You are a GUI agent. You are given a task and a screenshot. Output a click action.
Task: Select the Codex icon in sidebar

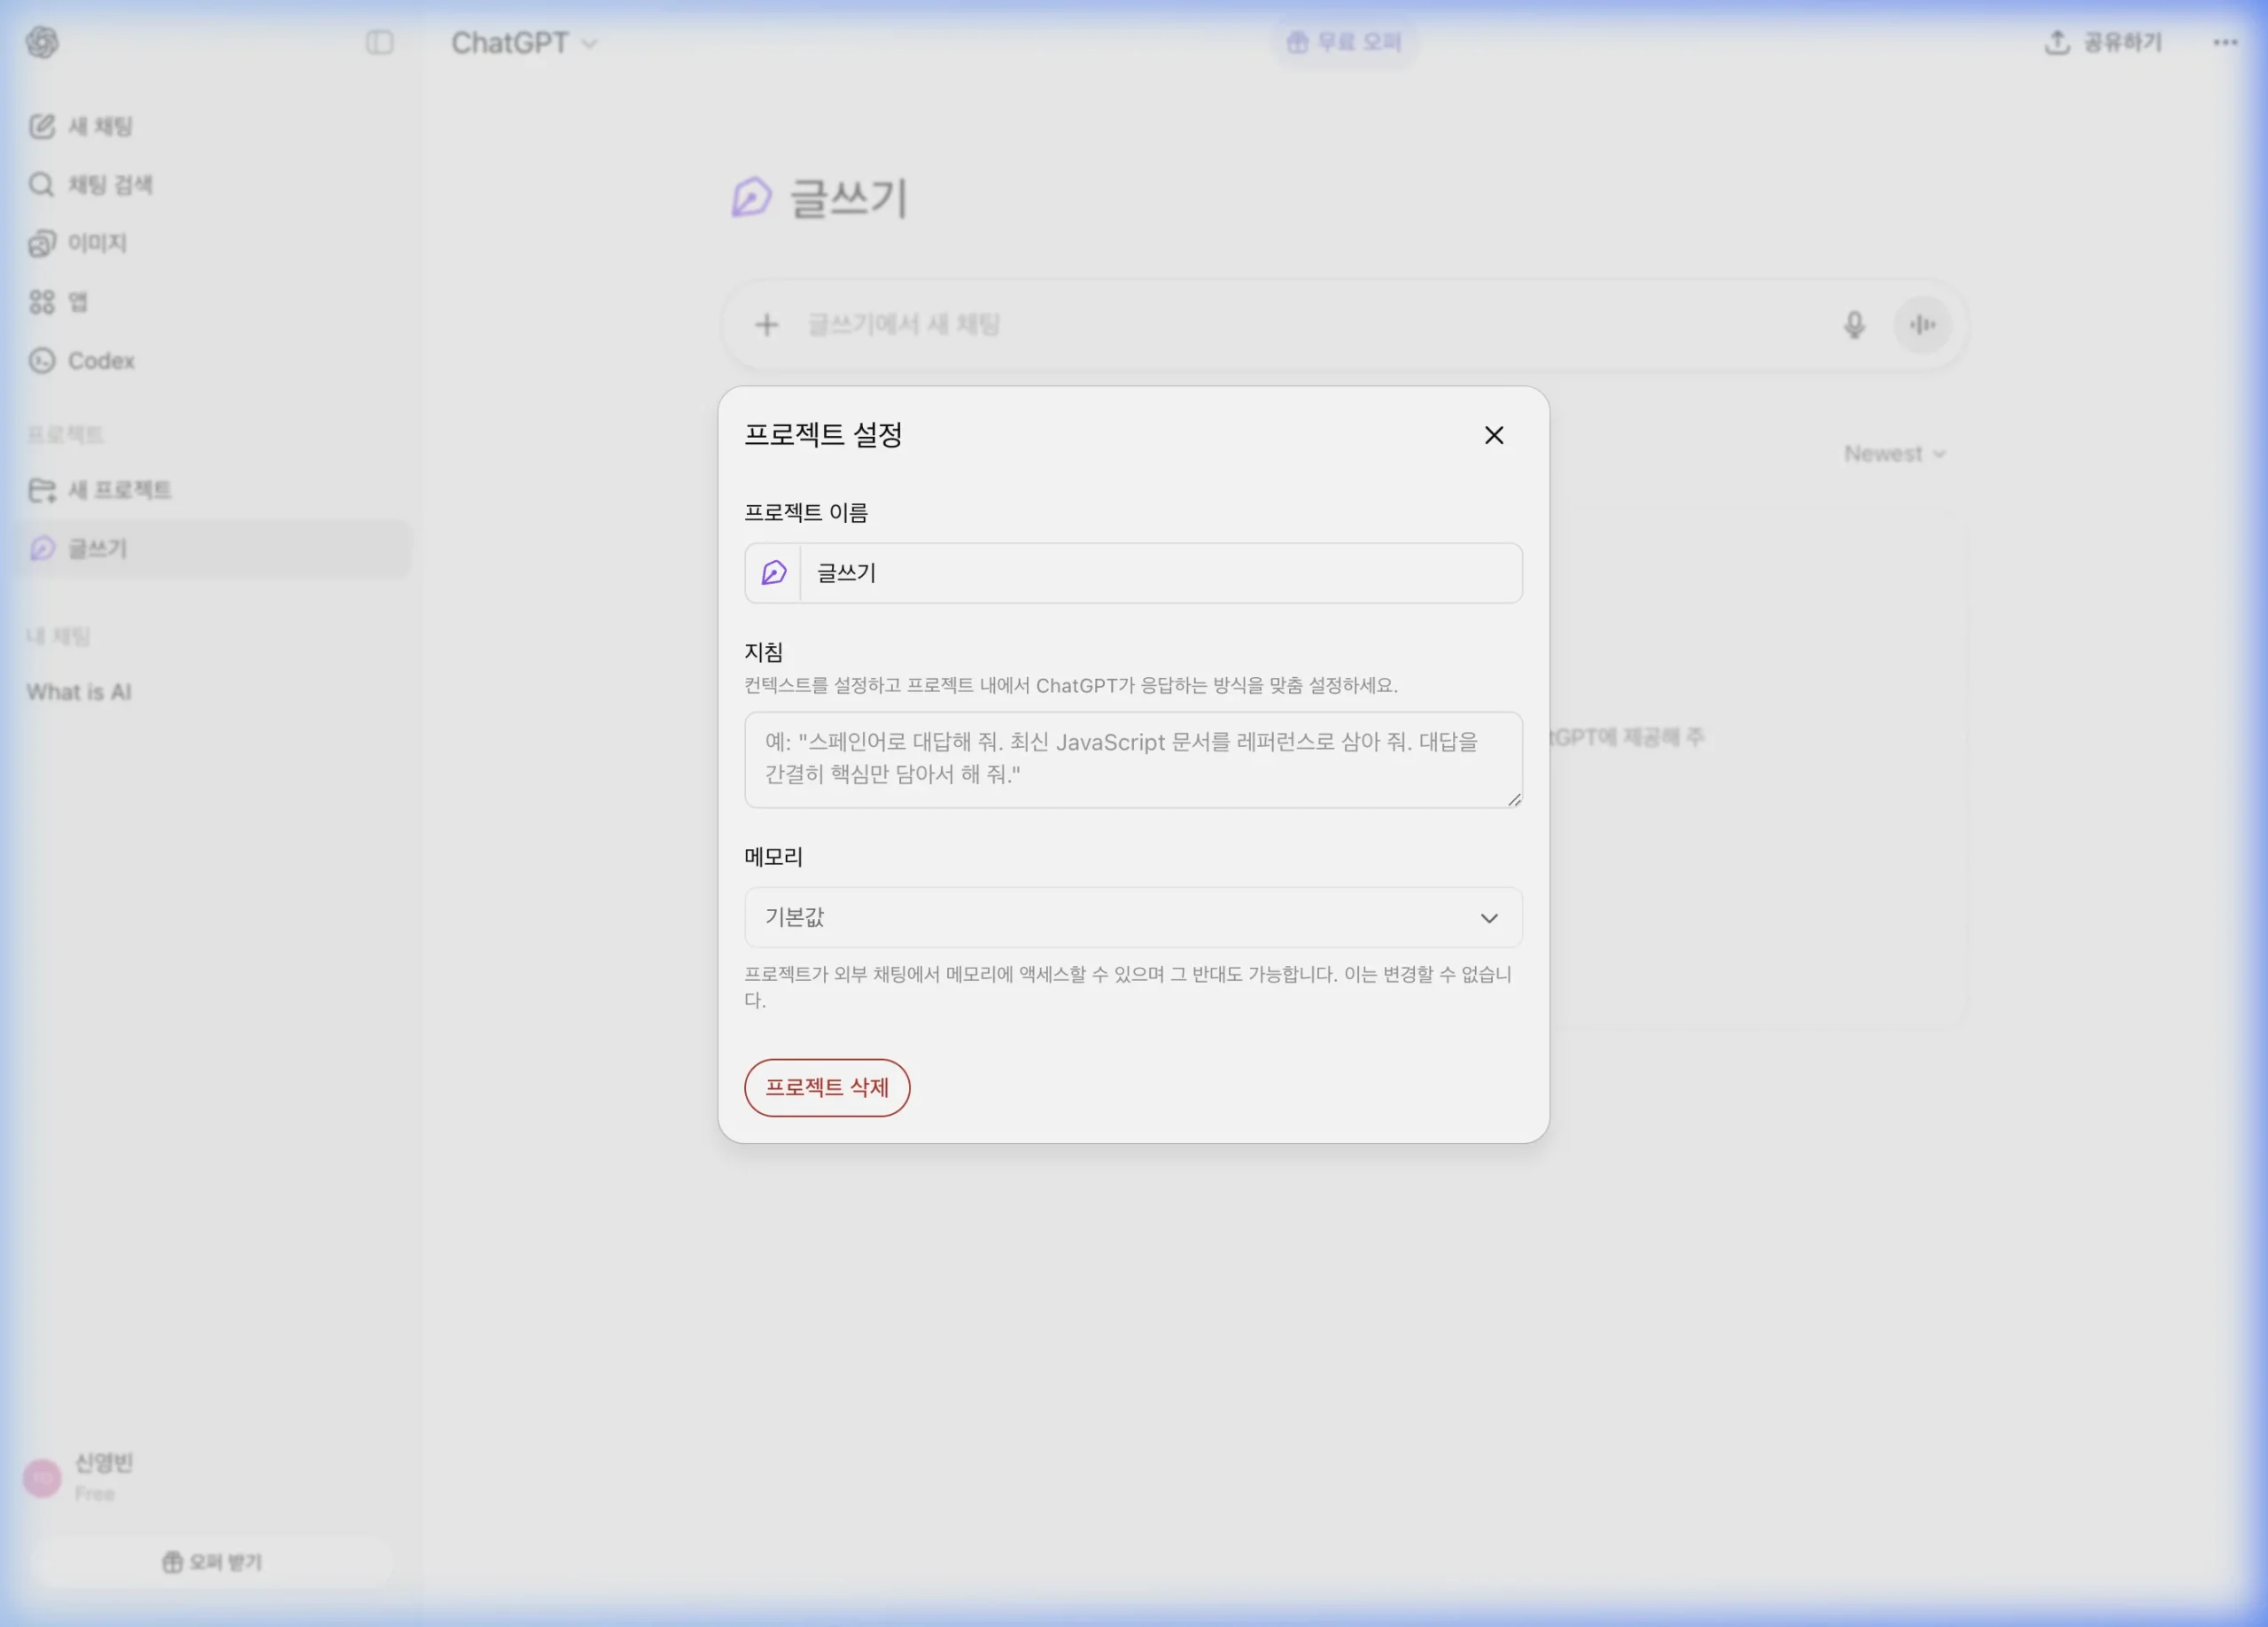(x=42, y=361)
